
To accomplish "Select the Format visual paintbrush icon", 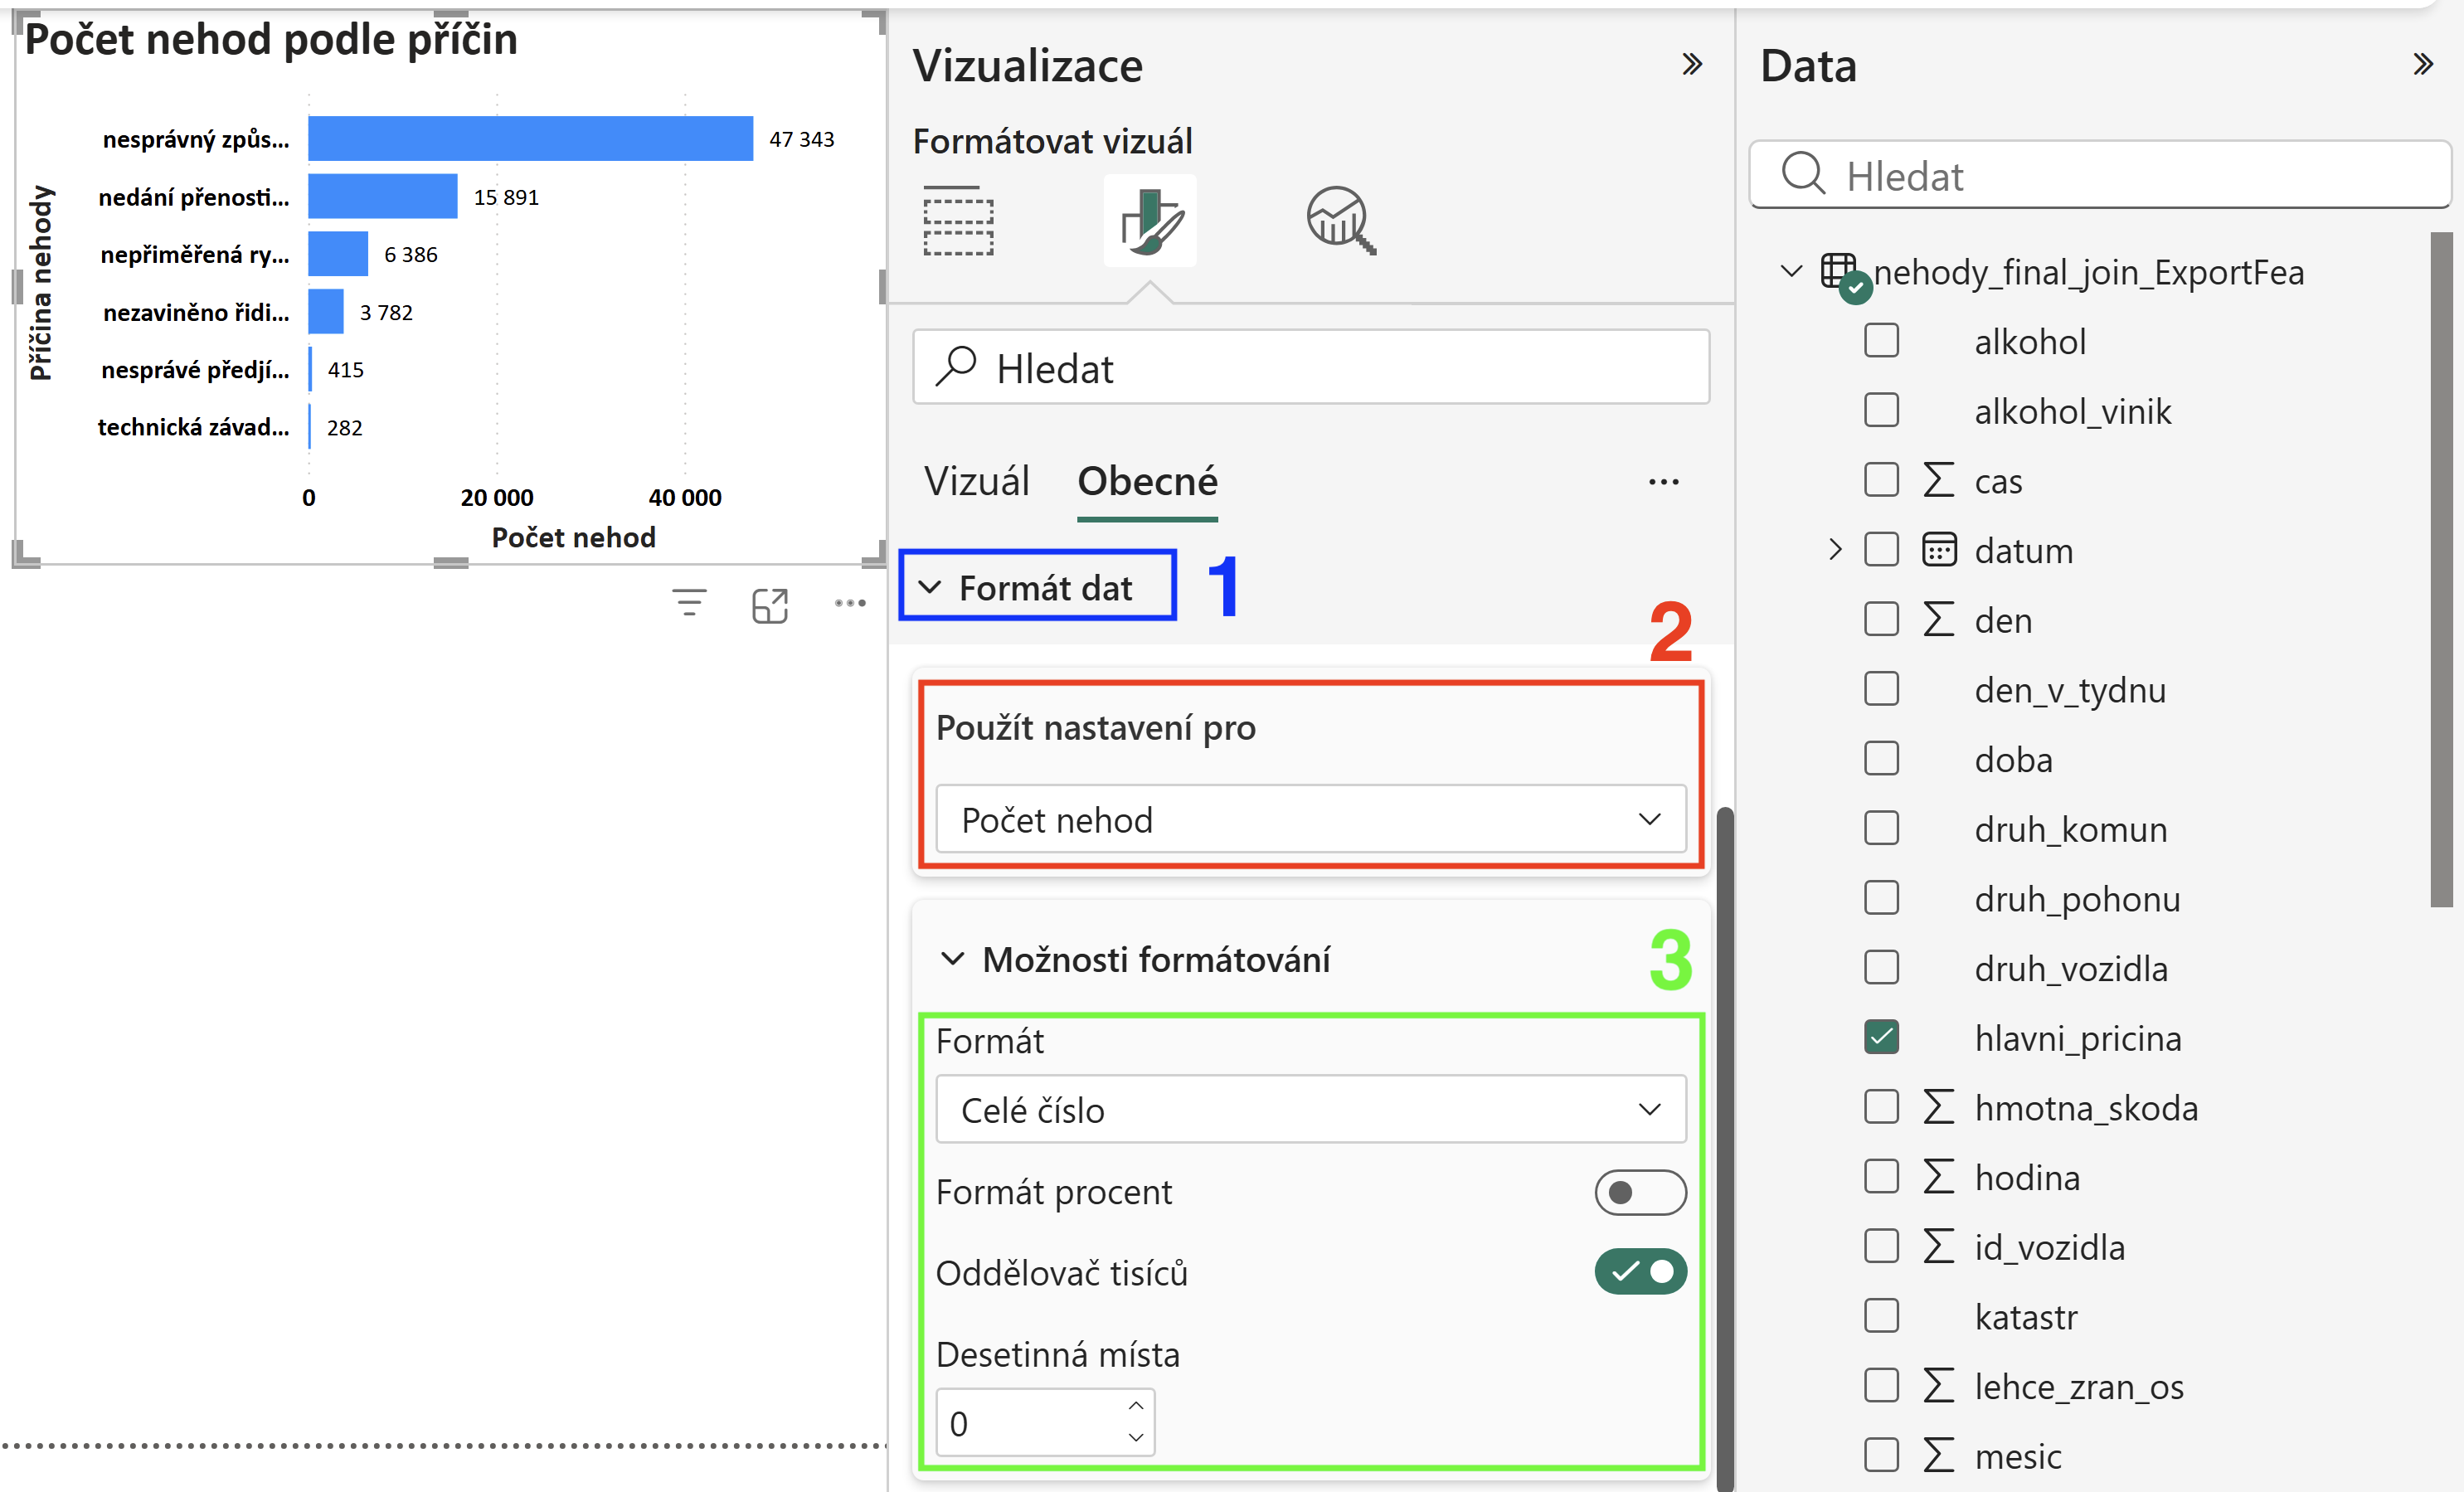I will [1150, 221].
